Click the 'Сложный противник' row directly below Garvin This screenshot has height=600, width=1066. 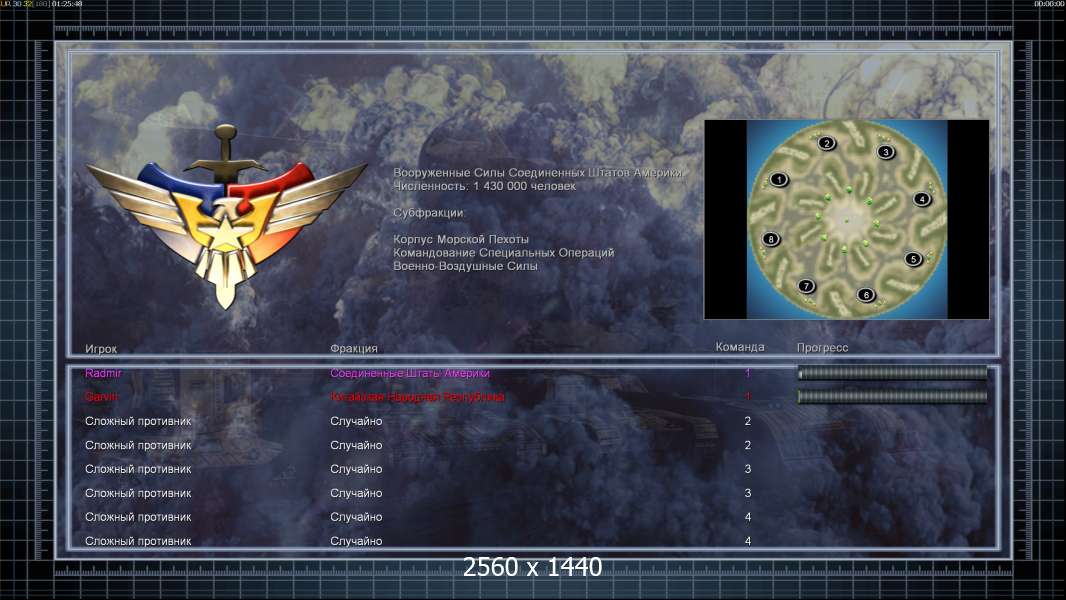[138, 421]
